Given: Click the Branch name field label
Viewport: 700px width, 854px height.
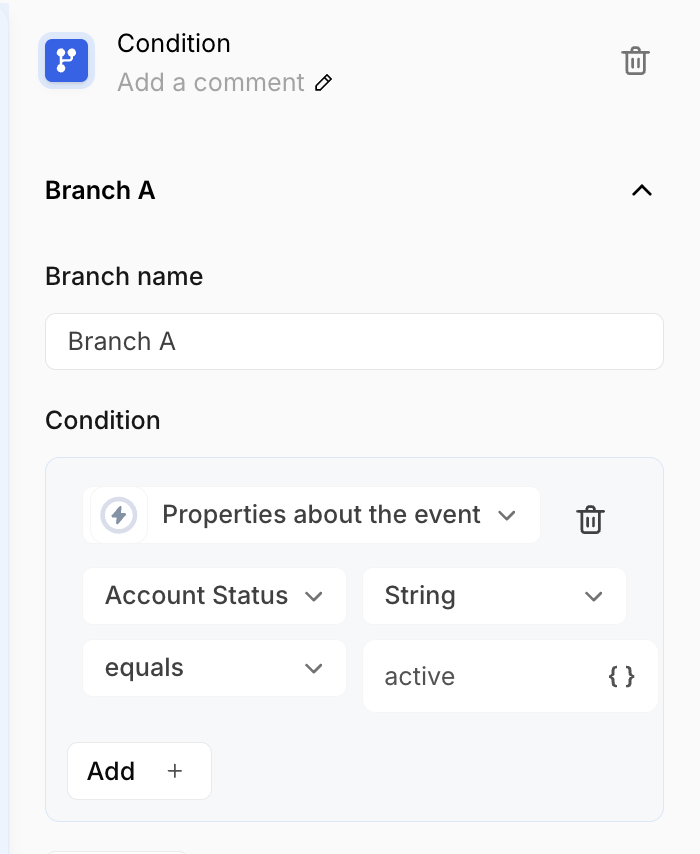Looking at the screenshot, I should 124,276.
